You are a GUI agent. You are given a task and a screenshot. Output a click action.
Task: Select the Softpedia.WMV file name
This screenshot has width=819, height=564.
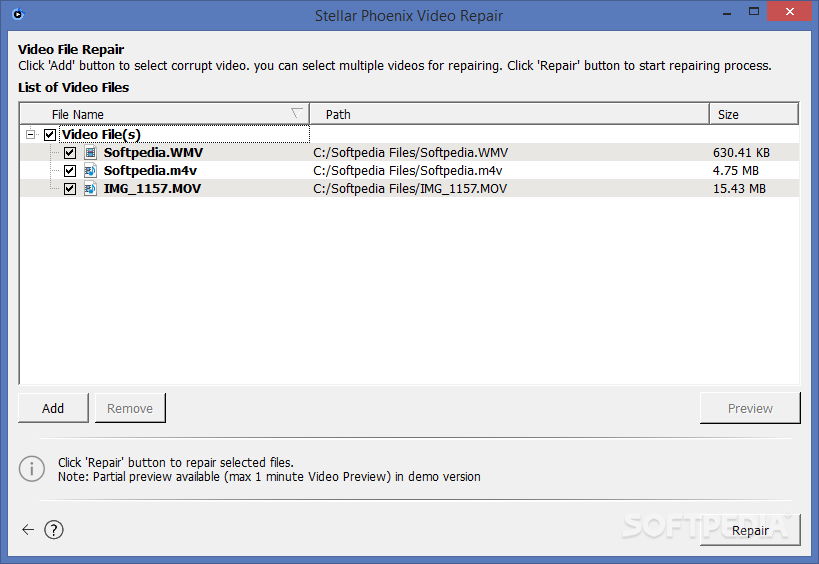point(153,153)
